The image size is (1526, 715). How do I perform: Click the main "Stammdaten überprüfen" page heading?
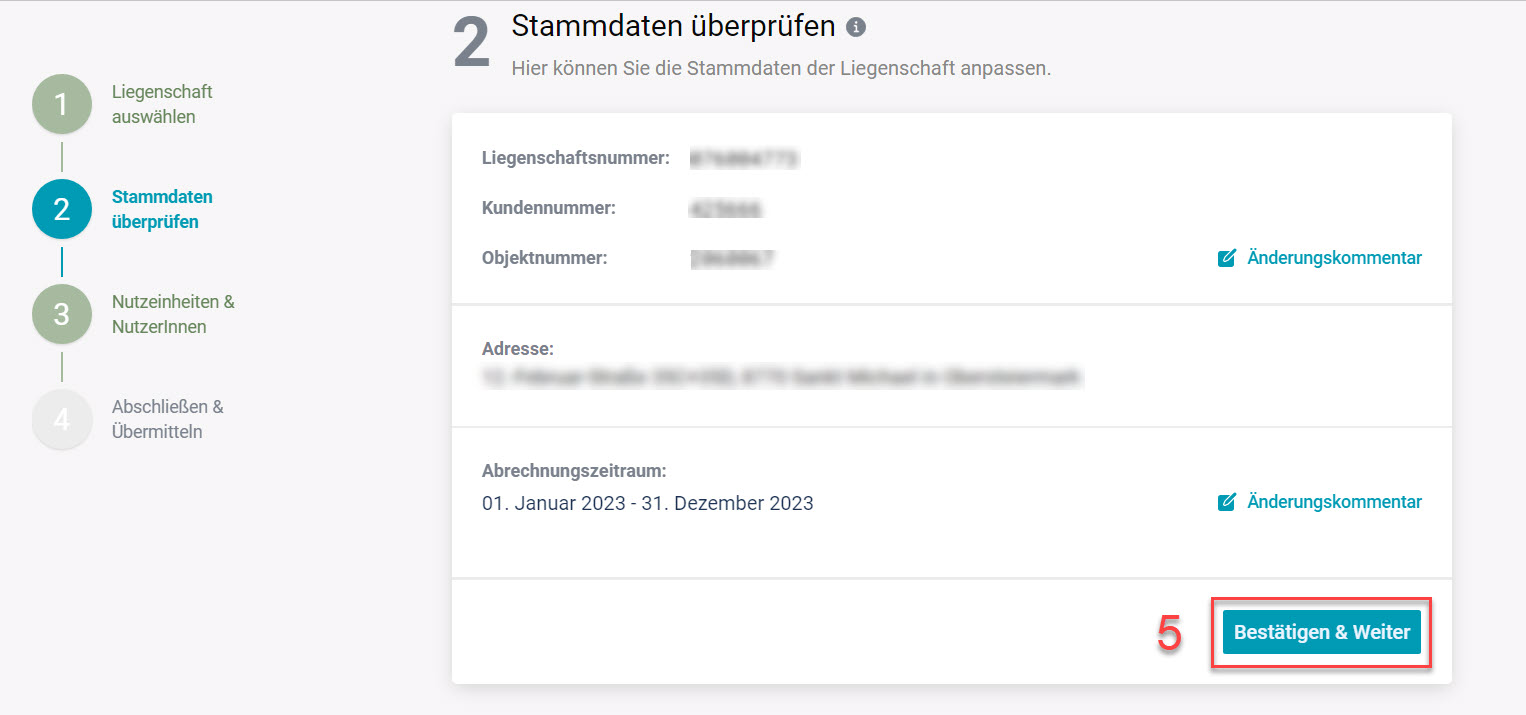coord(673,26)
